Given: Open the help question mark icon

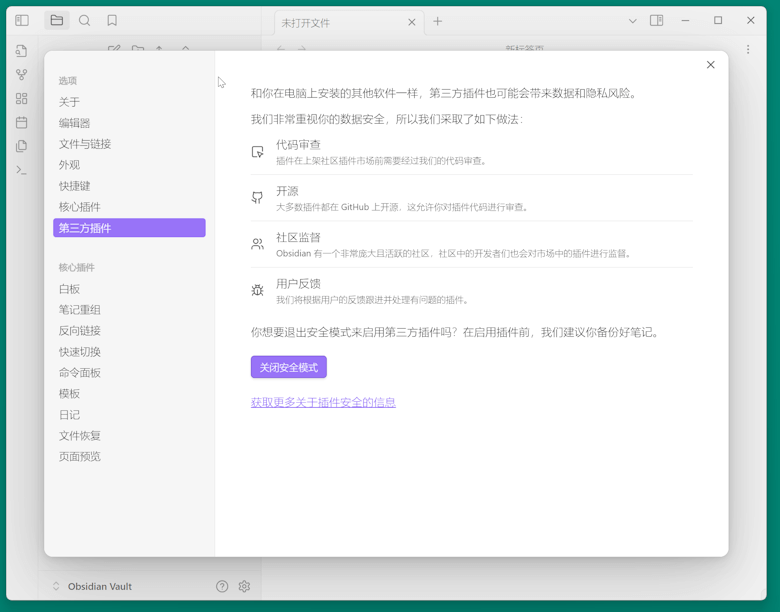Looking at the screenshot, I should tap(222, 587).
